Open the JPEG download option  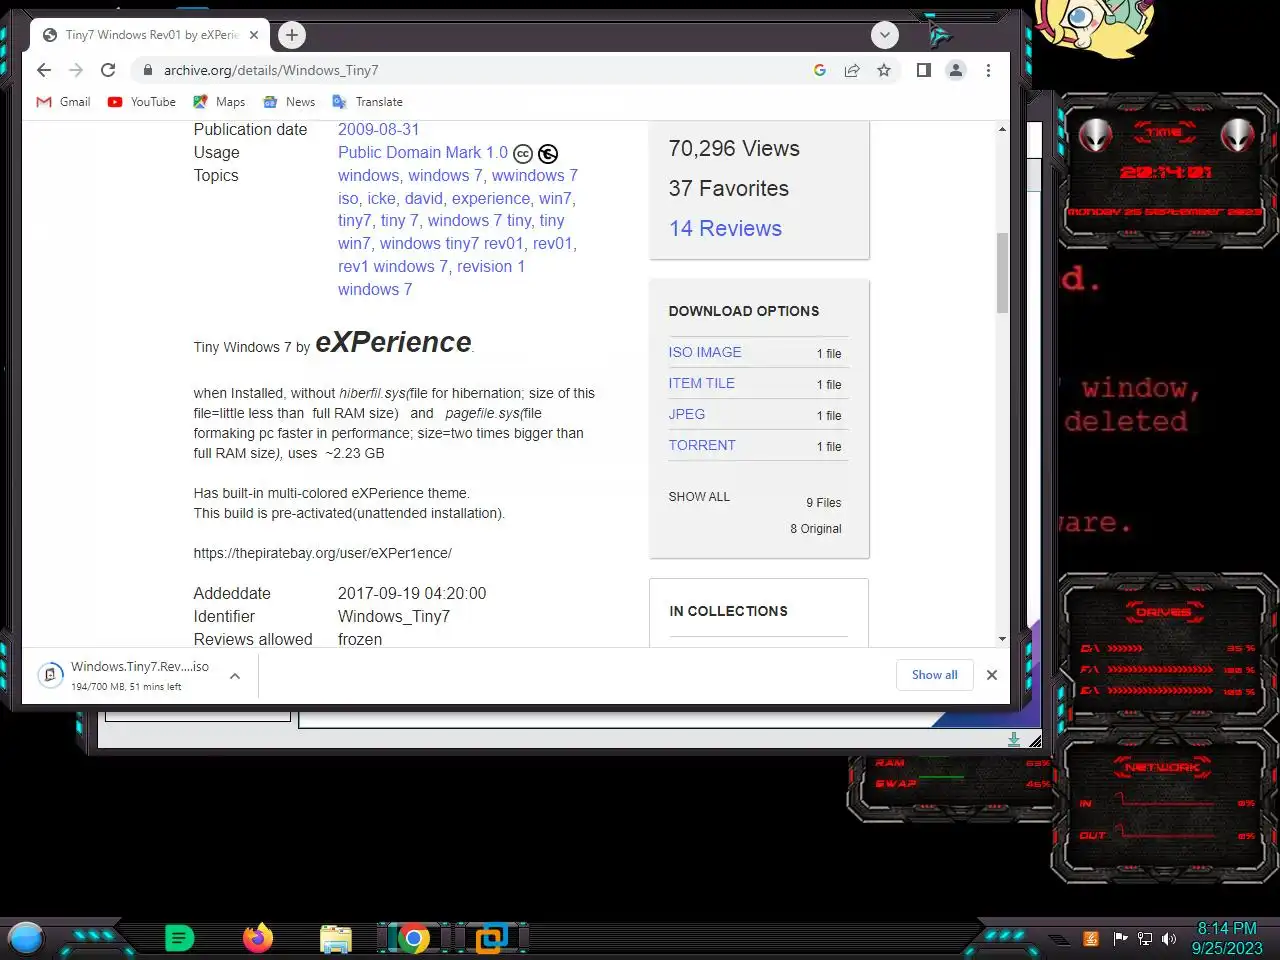687,414
